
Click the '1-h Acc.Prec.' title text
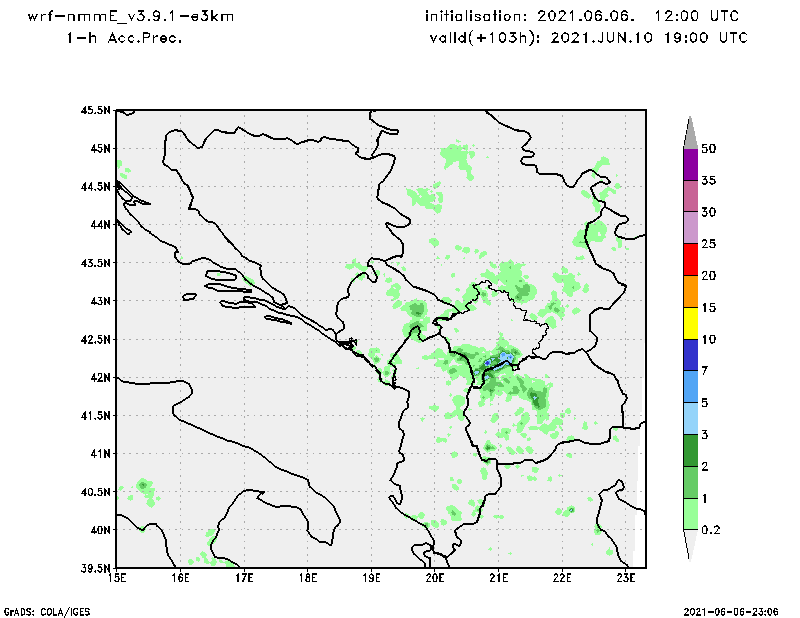(x=124, y=38)
